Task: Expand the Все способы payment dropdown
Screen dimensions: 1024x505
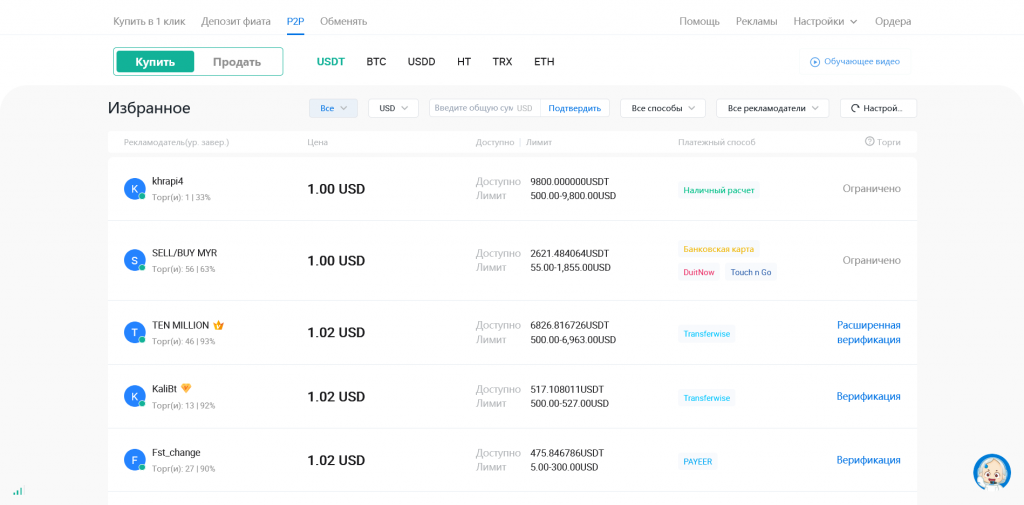Action: 663,108
